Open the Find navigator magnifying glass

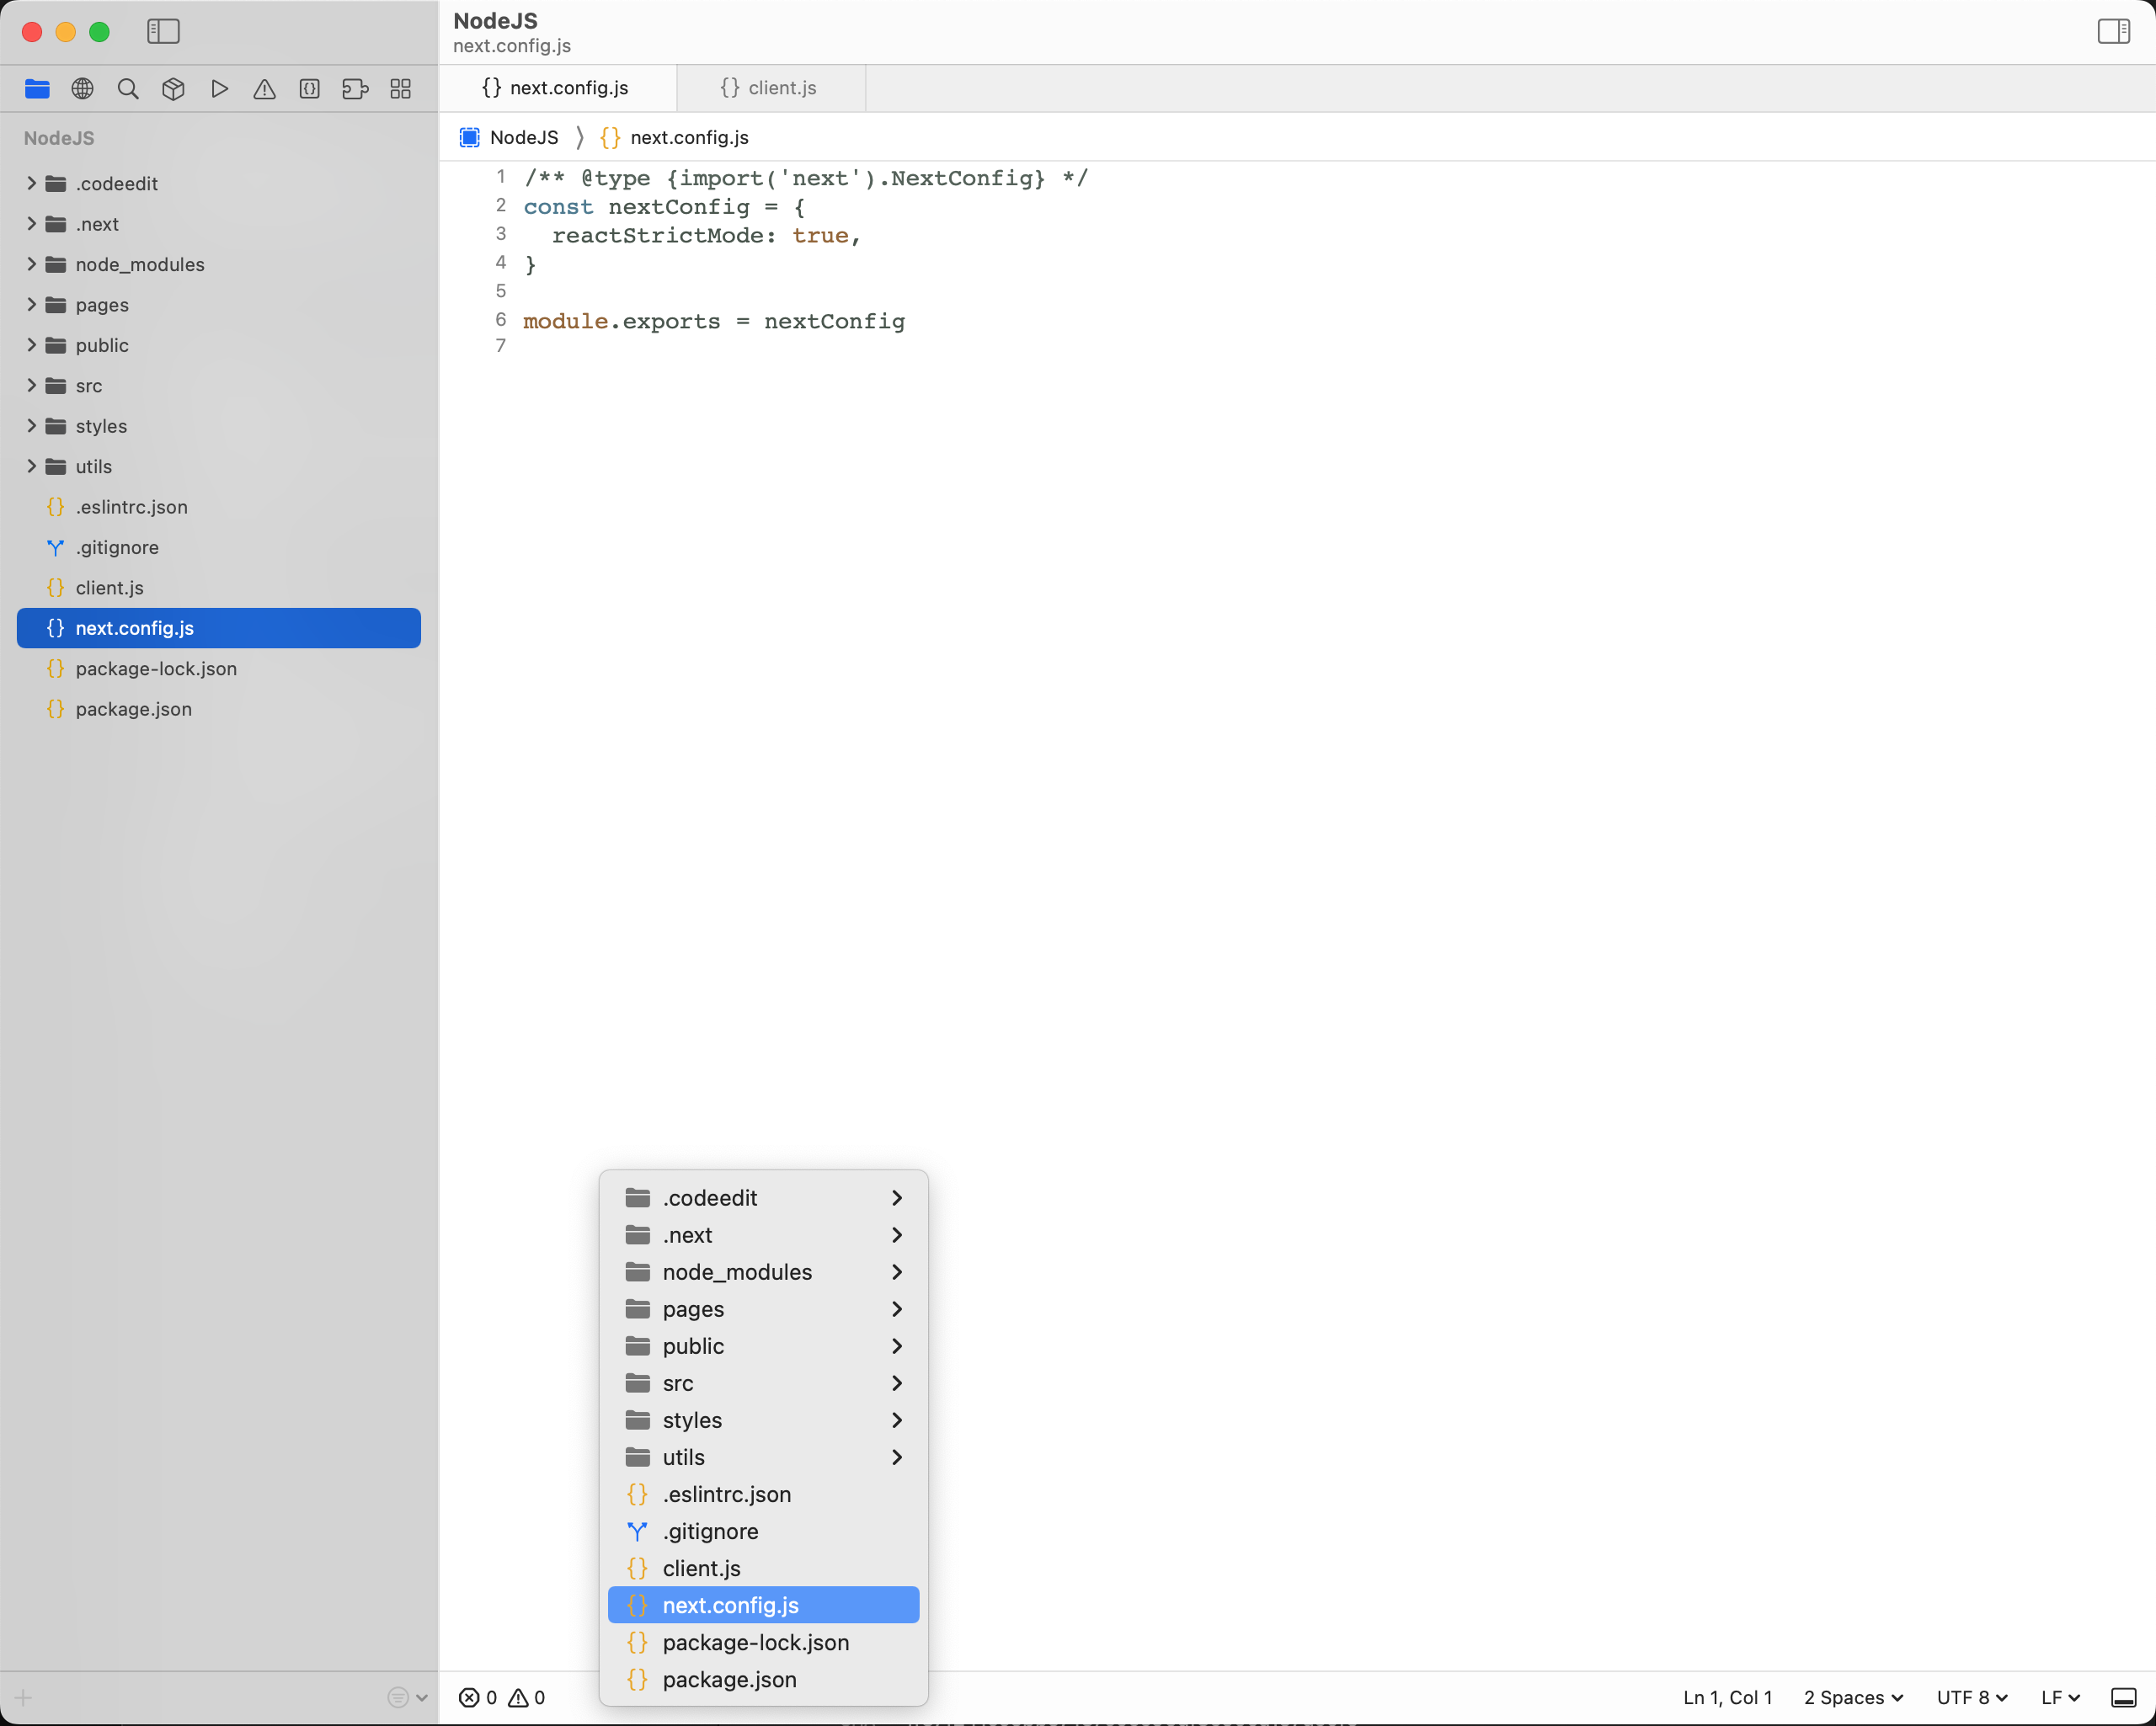(128, 88)
